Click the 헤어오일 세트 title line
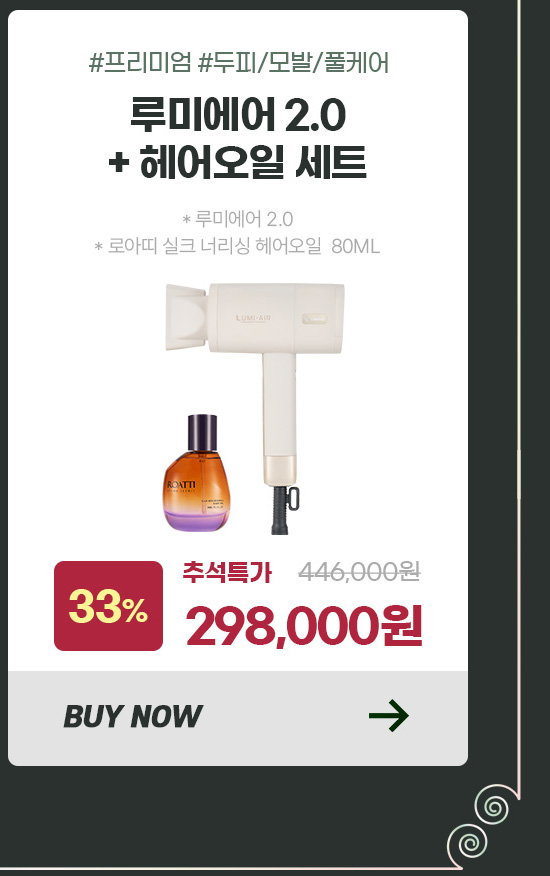550x876 pixels. [x=238, y=162]
